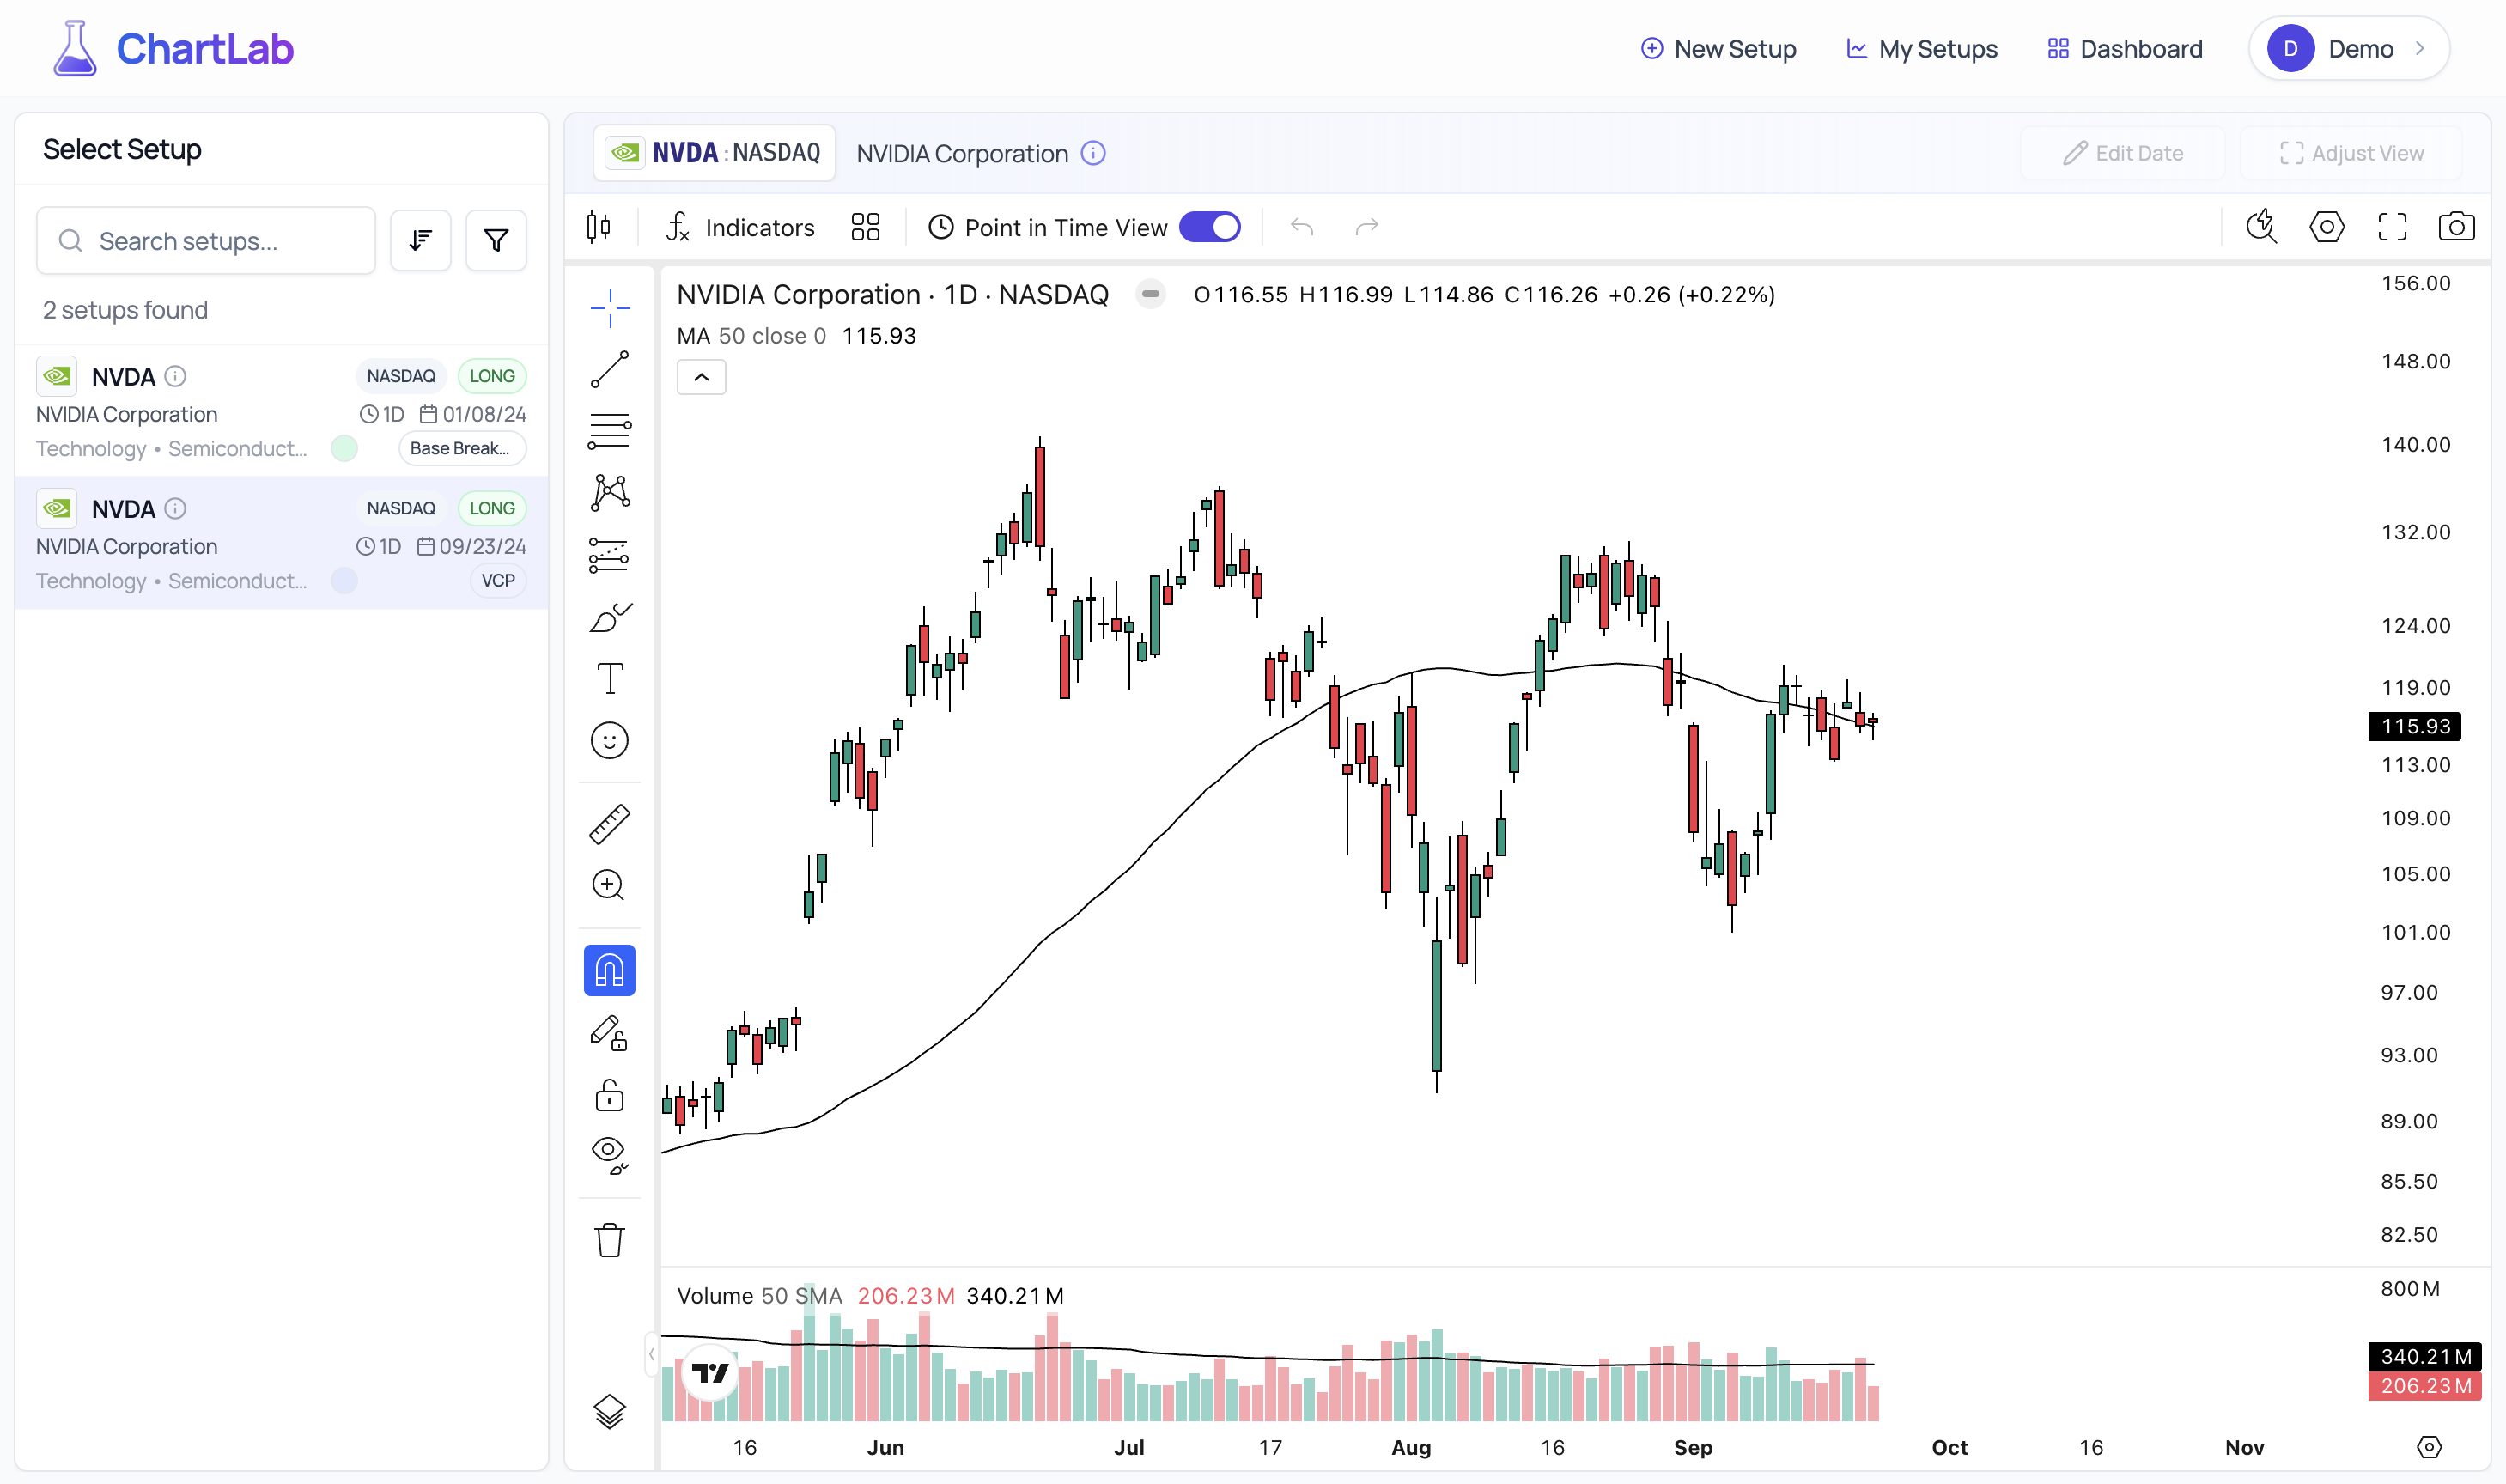The image size is (2506, 1484).
Task: Show NVIDIA Corporation info icon in header
Action: pyautogui.click(x=1093, y=153)
